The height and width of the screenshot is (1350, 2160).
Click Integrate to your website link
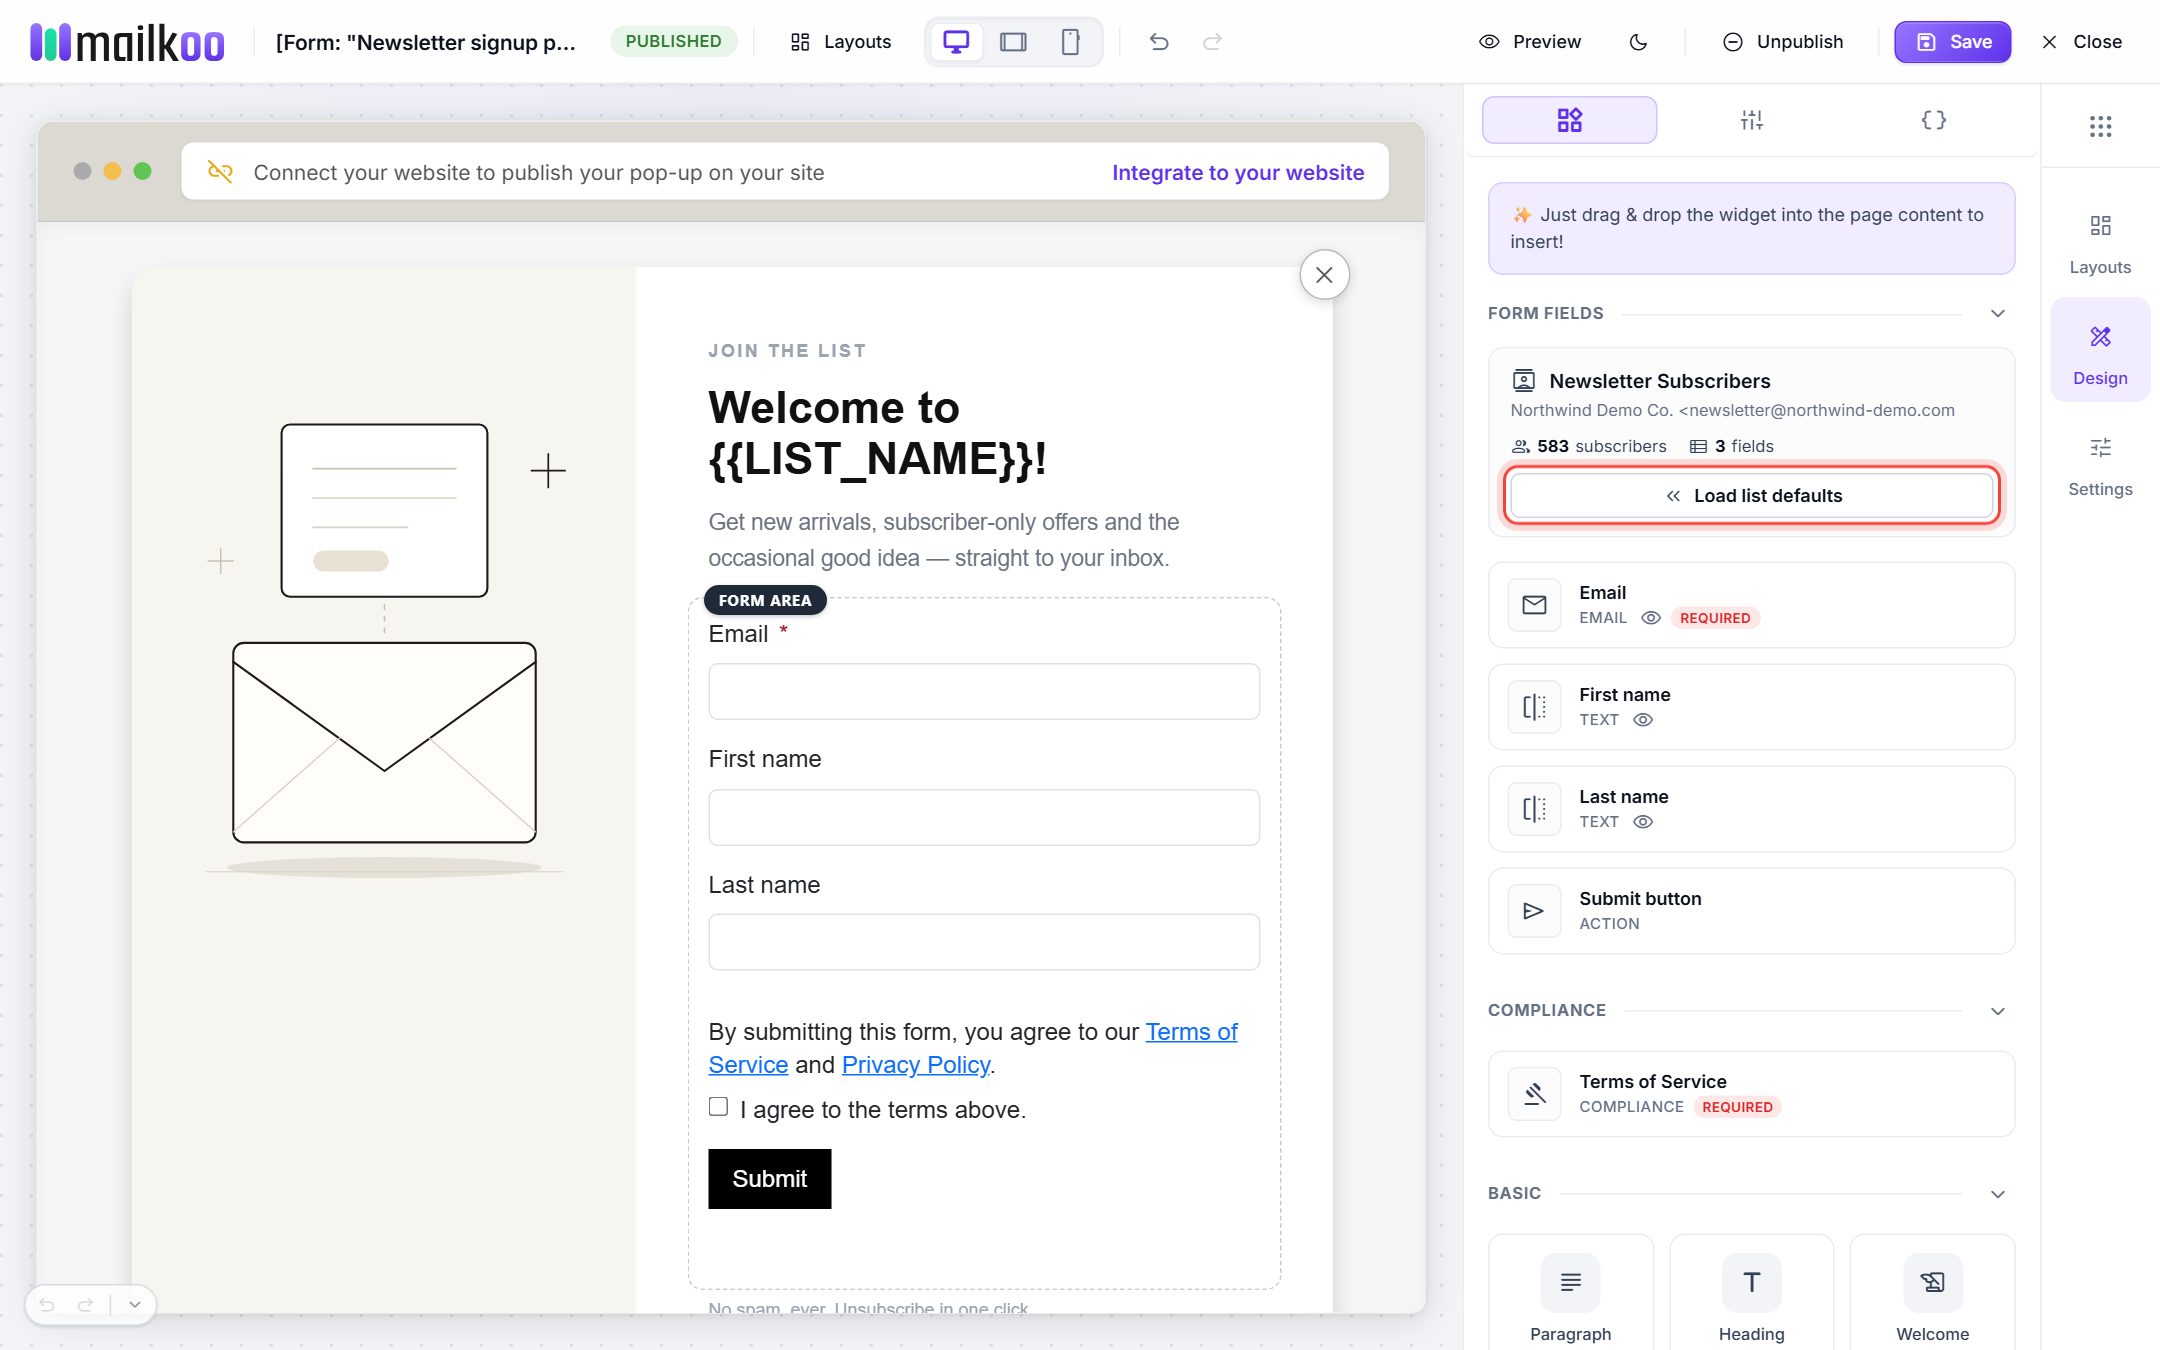coord(1238,172)
